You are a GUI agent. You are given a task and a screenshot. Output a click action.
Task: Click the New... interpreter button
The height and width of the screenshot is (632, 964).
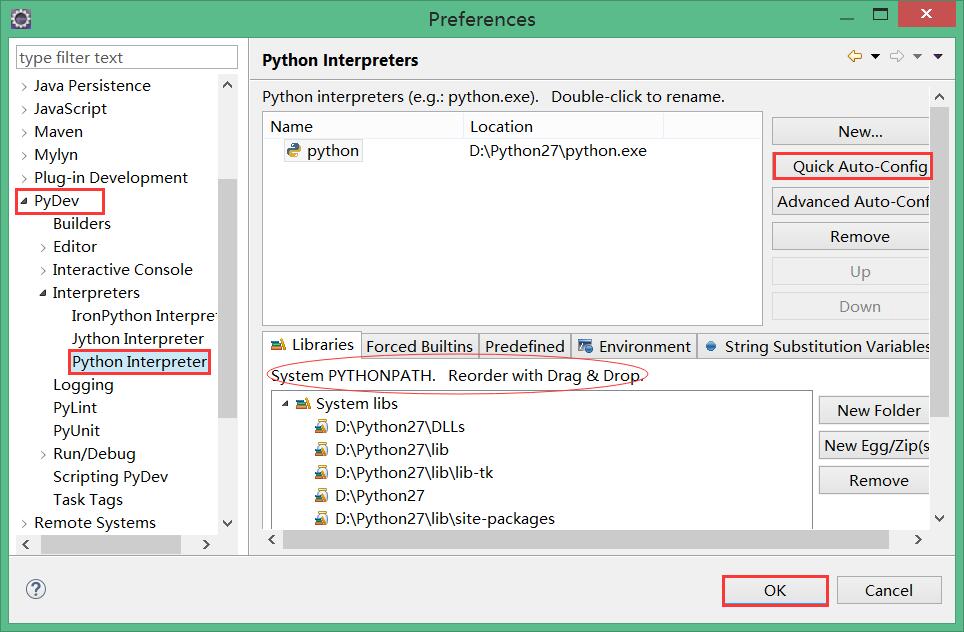tap(851, 132)
